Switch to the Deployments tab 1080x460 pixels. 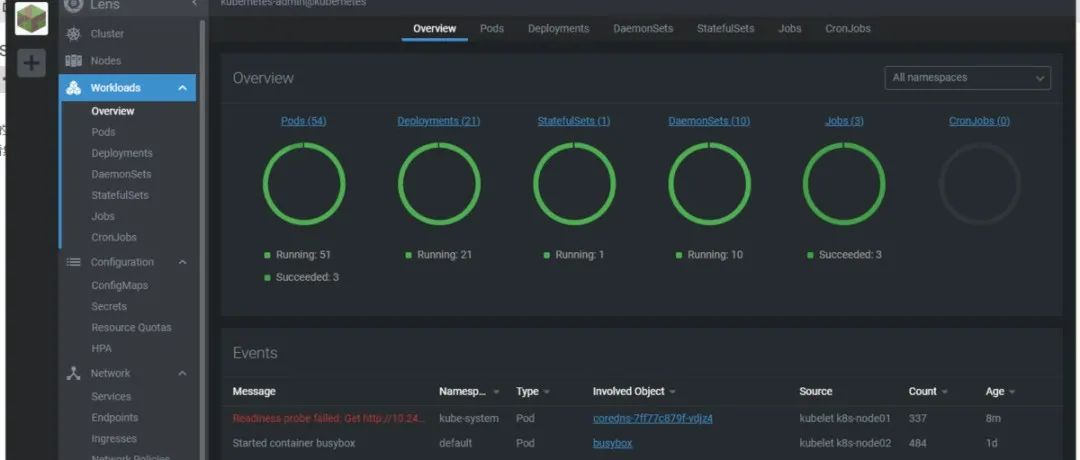pos(559,28)
